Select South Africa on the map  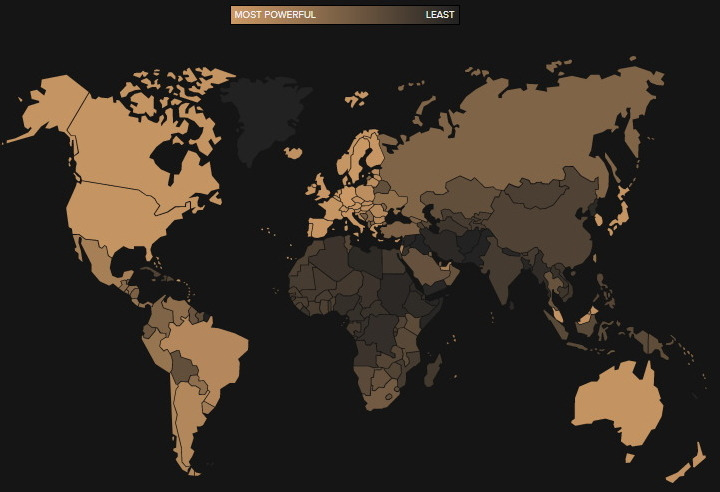tap(380, 397)
